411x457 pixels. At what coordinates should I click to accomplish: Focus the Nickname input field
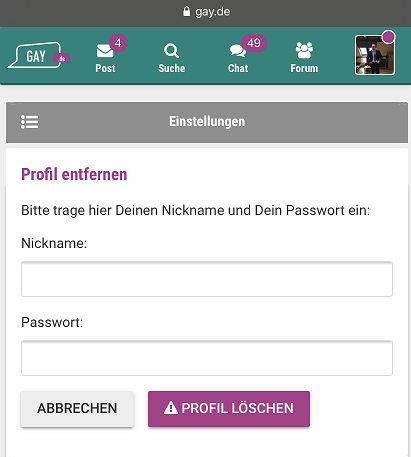point(207,279)
